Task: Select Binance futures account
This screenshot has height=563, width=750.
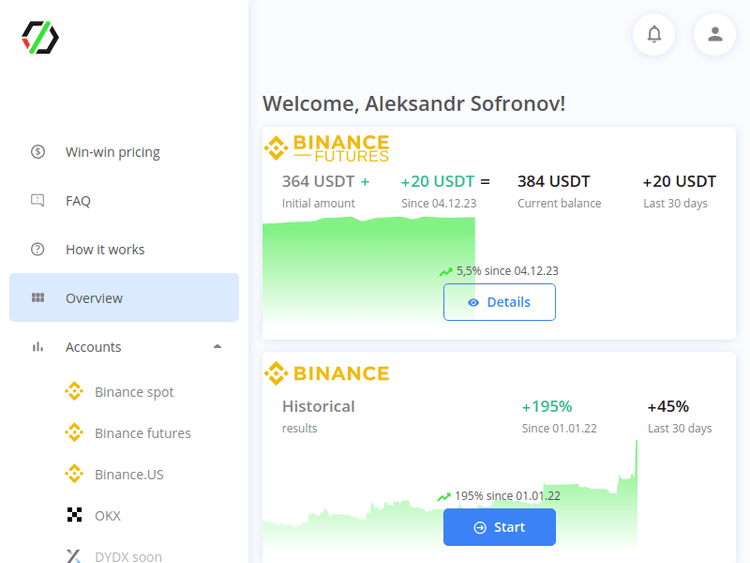Action: pos(142,433)
